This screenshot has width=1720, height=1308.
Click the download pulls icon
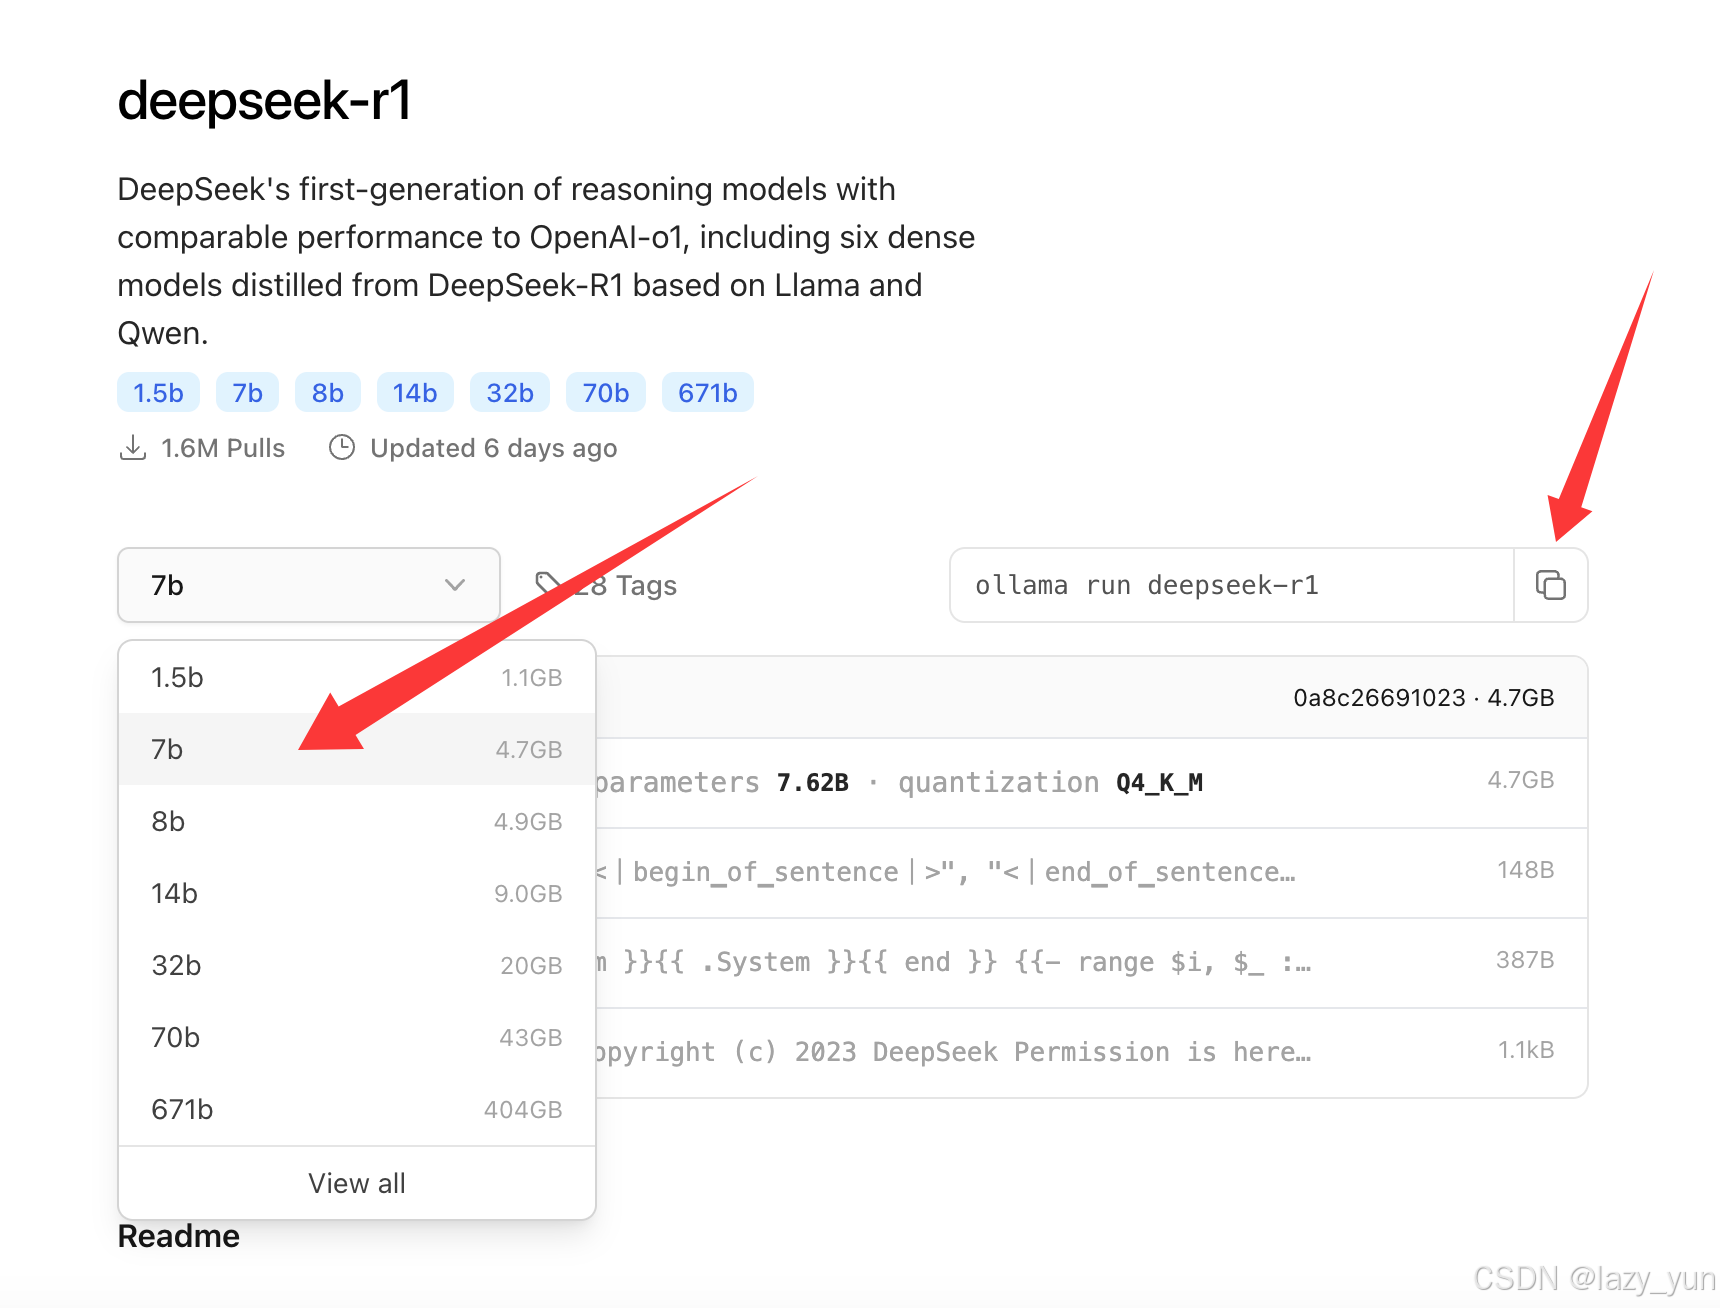(132, 447)
